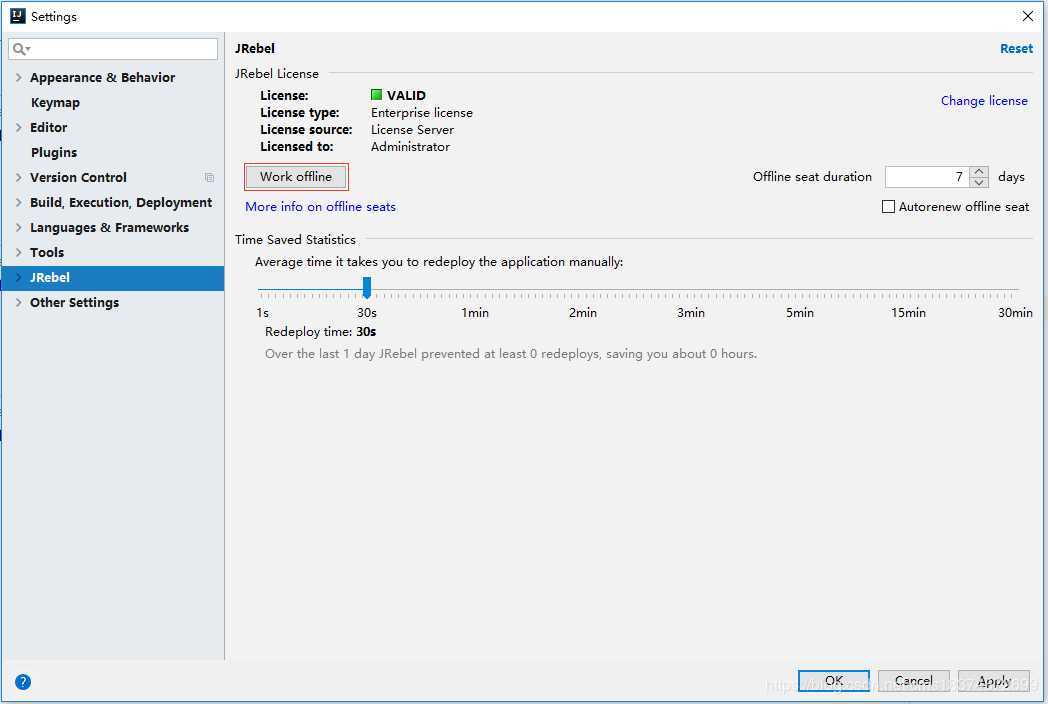Focus the settings search field

click(113, 49)
